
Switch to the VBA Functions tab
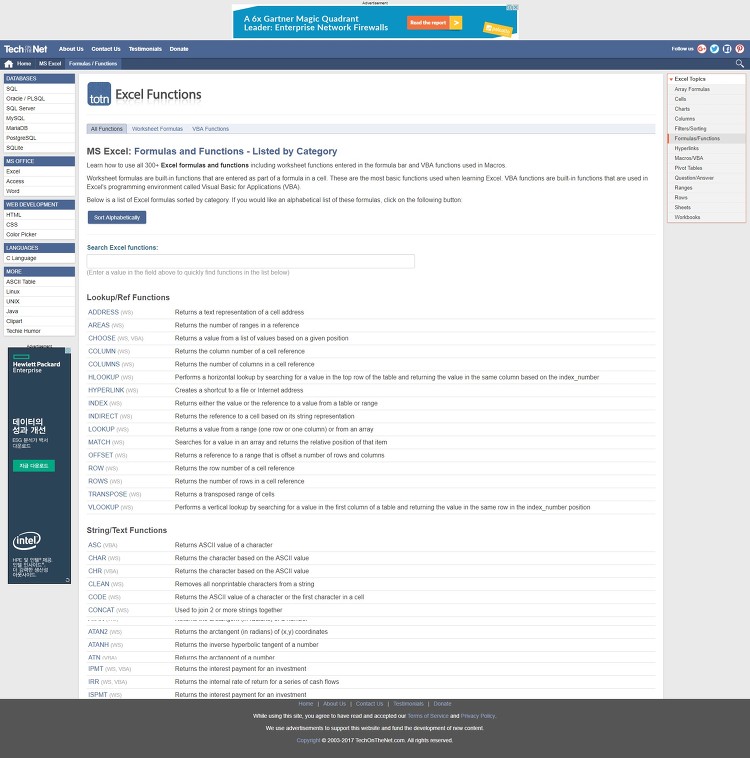(x=210, y=129)
